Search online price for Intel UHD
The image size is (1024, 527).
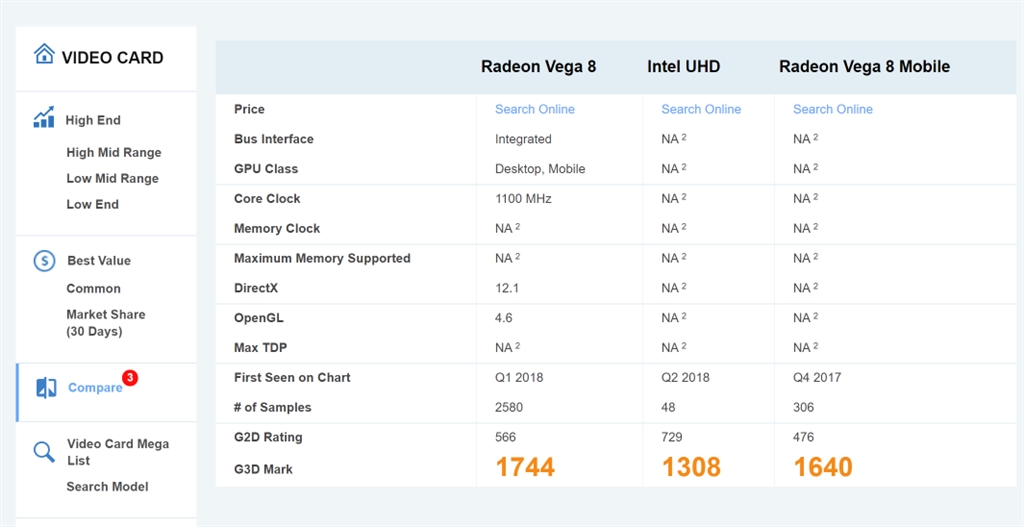[x=701, y=109]
